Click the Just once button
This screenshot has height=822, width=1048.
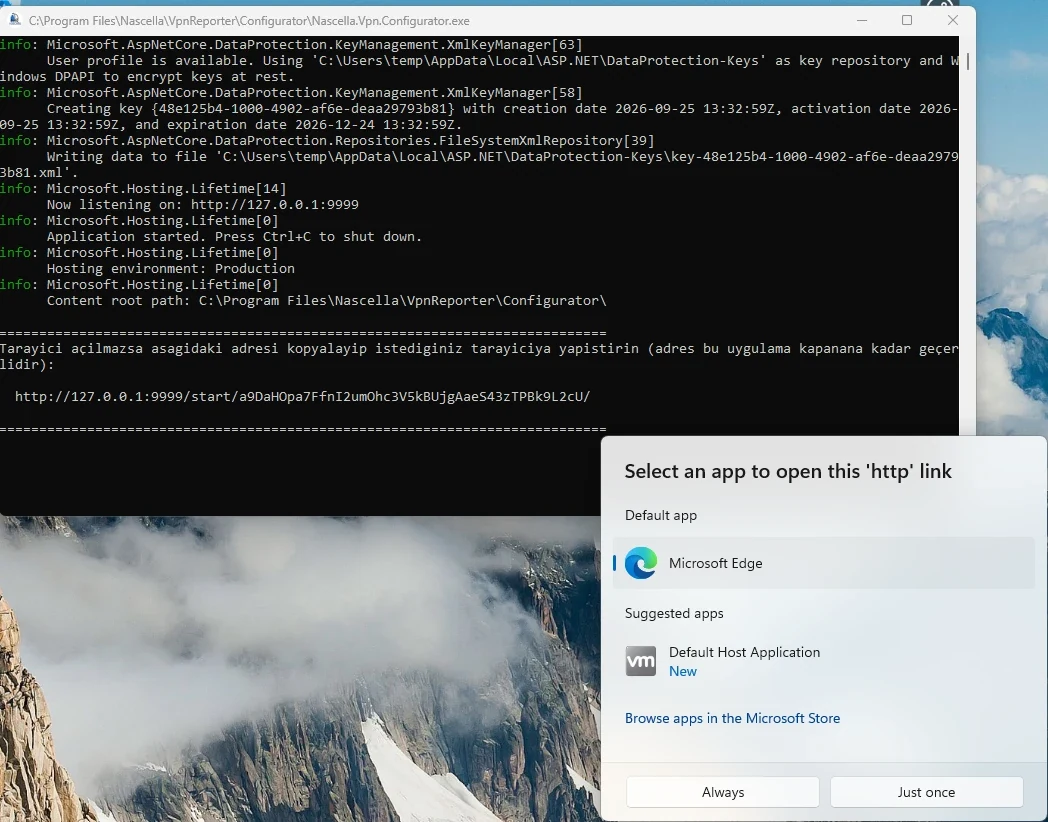pyautogui.click(x=926, y=792)
